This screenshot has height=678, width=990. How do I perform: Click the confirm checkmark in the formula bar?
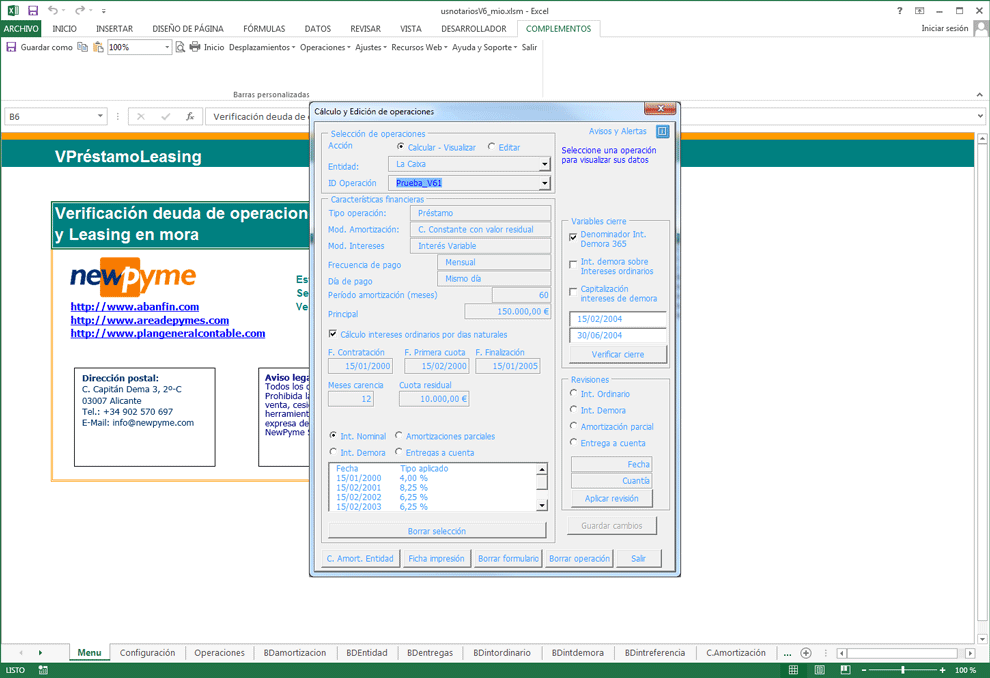[165, 117]
